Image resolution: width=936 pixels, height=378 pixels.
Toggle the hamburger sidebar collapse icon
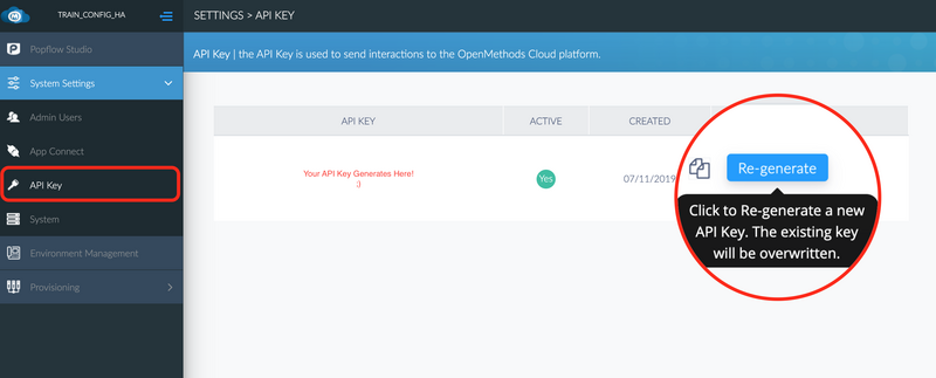coord(167,16)
